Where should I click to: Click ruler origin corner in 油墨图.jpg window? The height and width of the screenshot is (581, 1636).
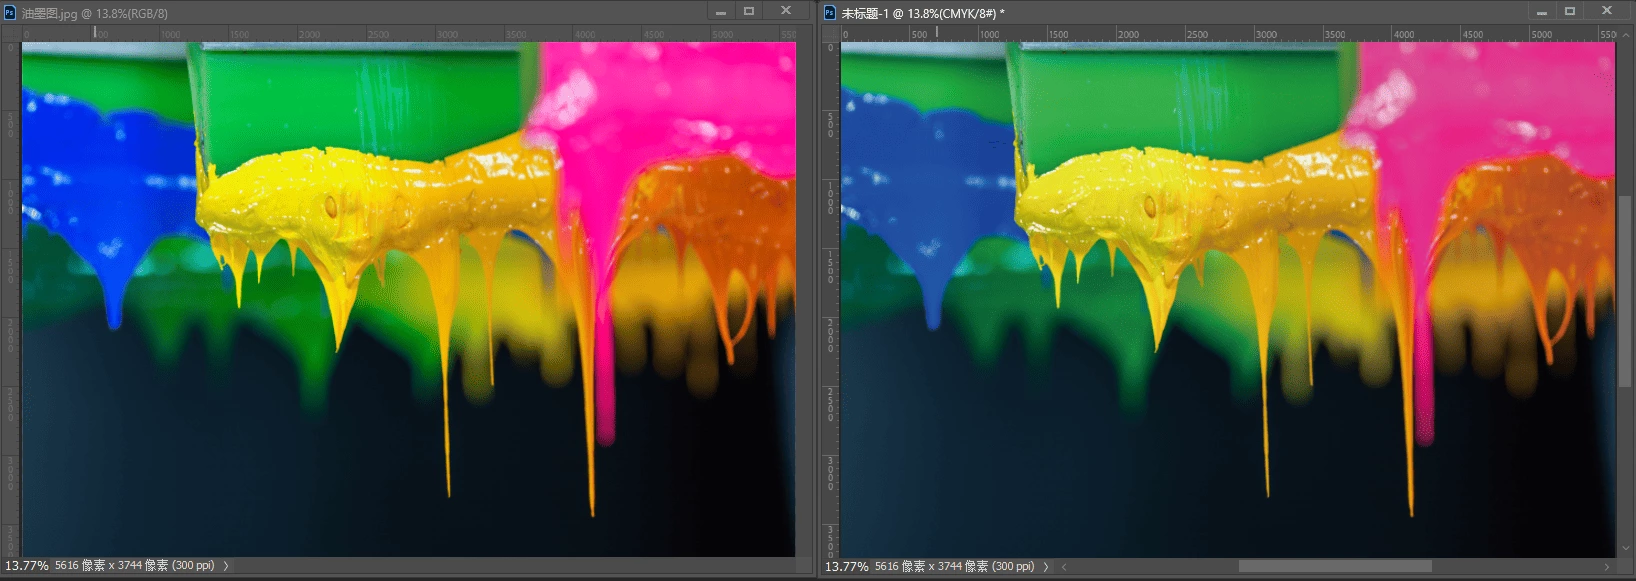pos(11,33)
